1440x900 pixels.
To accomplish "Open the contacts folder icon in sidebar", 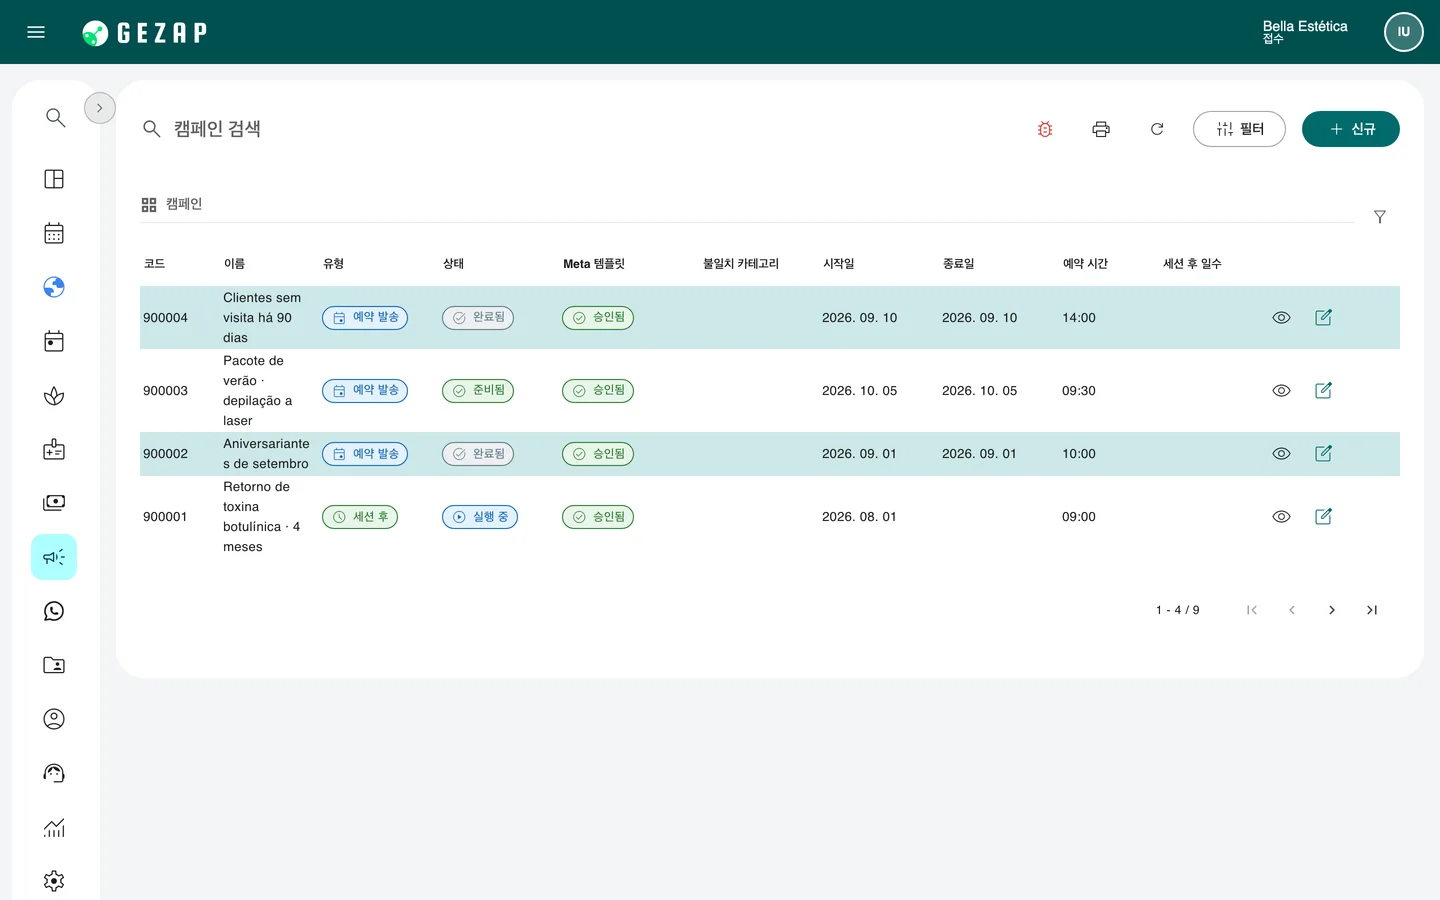I will (x=54, y=665).
